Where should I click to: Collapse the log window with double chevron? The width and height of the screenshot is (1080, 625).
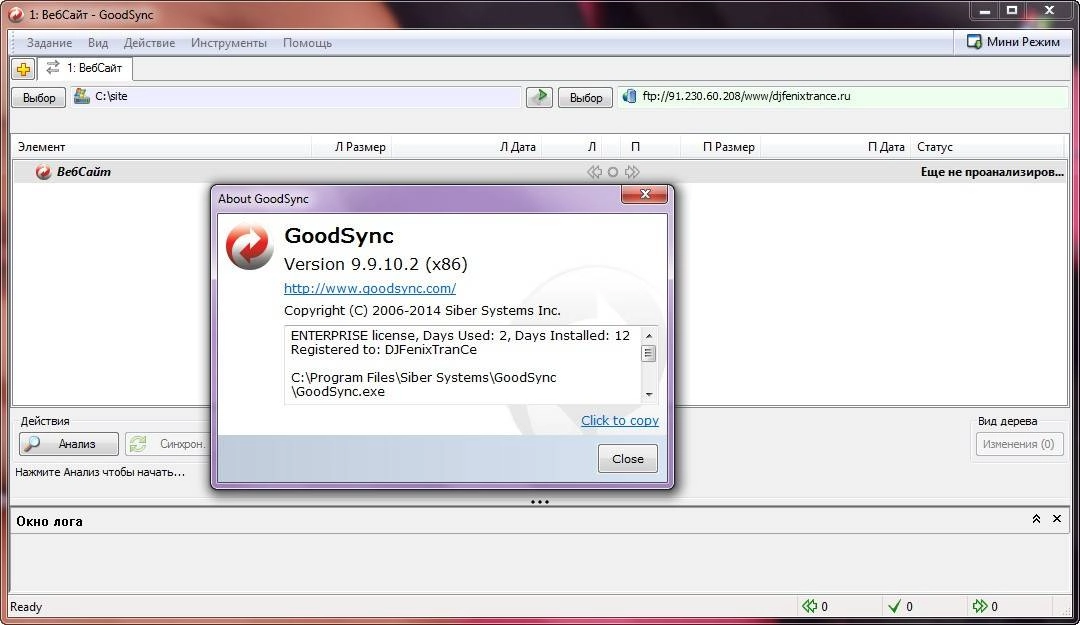pyautogui.click(x=1036, y=519)
